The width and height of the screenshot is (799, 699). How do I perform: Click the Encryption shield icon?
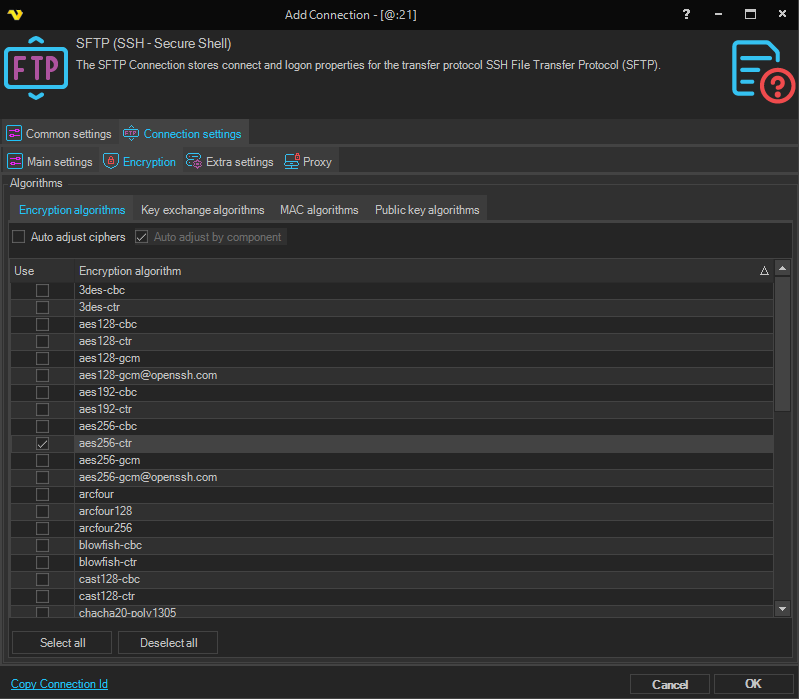pos(111,162)
